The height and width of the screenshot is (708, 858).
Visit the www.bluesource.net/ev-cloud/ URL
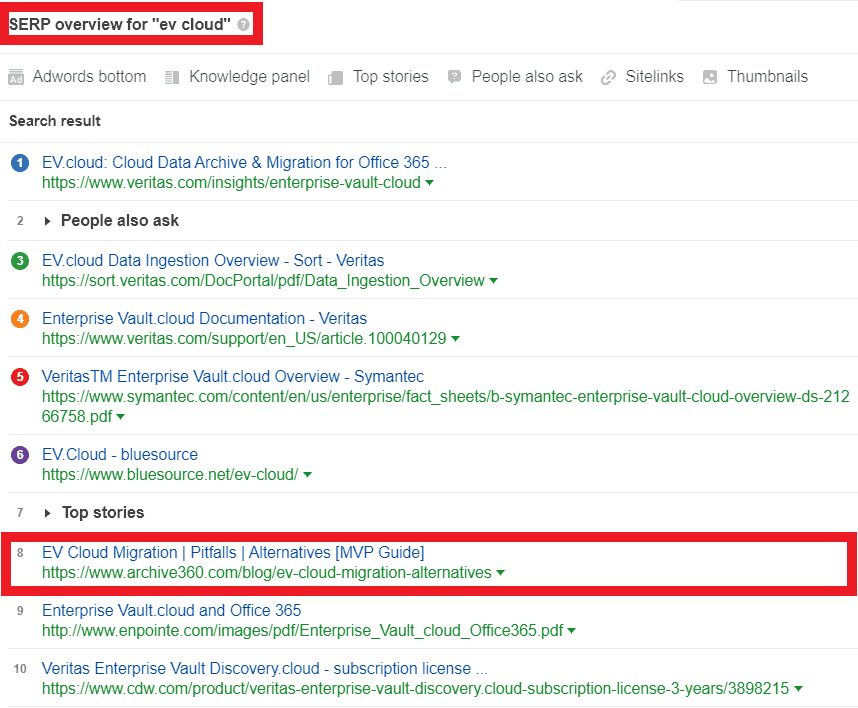coord(170,475)
